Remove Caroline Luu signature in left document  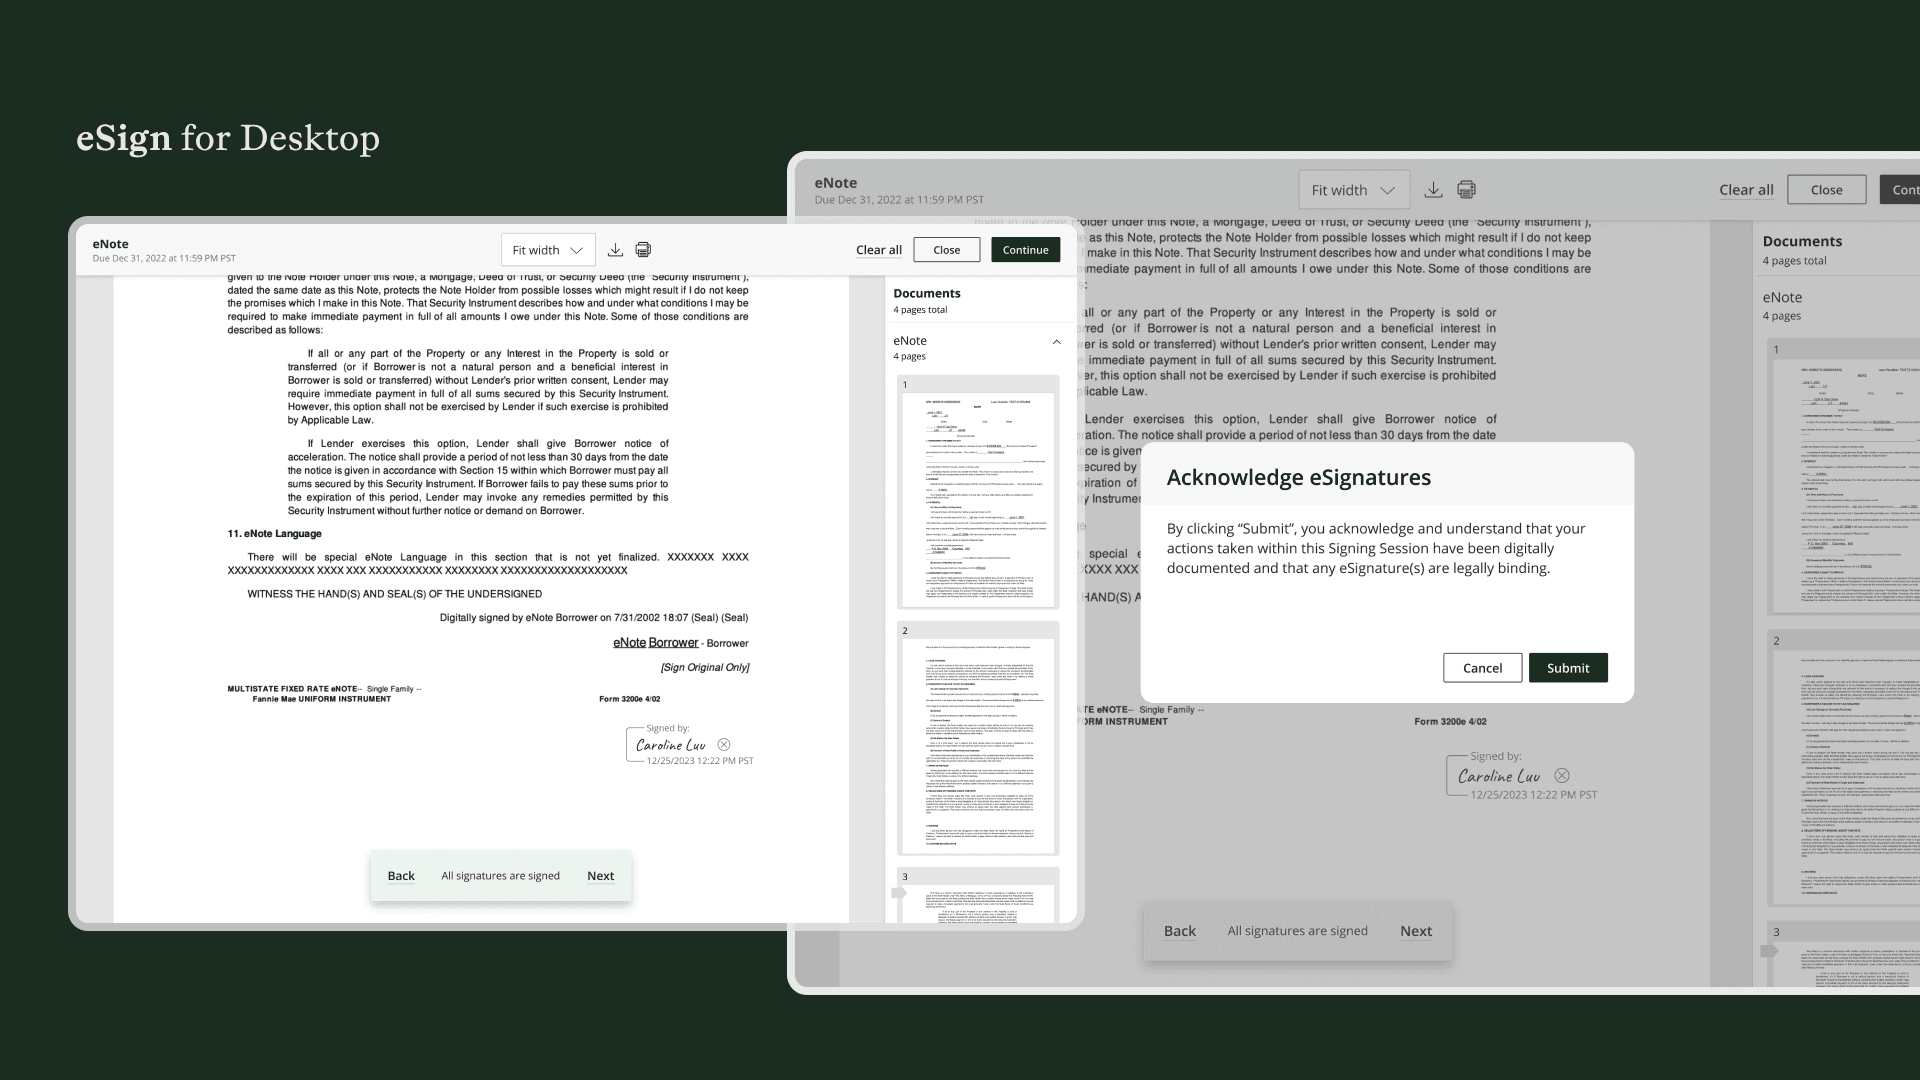[724, 745]
